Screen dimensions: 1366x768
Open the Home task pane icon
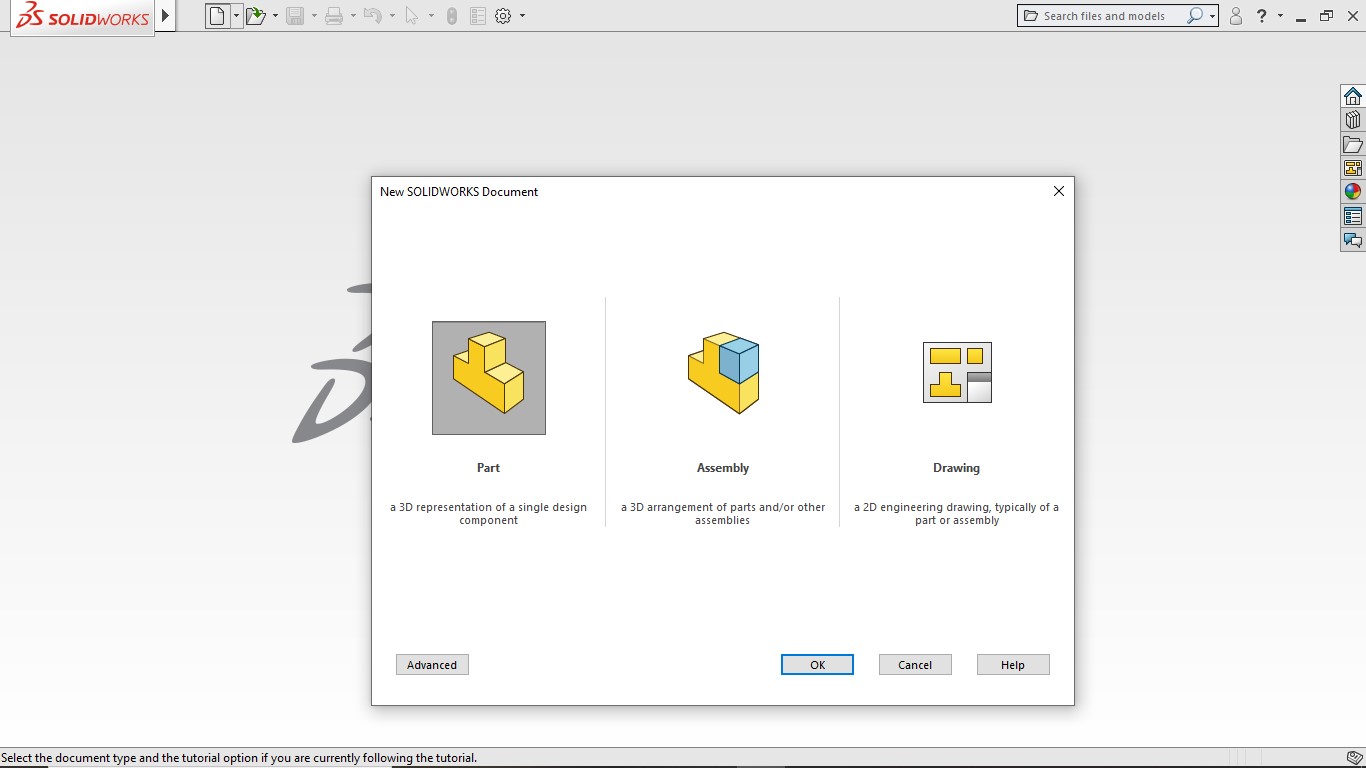pyautogui.click(x=1352, y=95)
